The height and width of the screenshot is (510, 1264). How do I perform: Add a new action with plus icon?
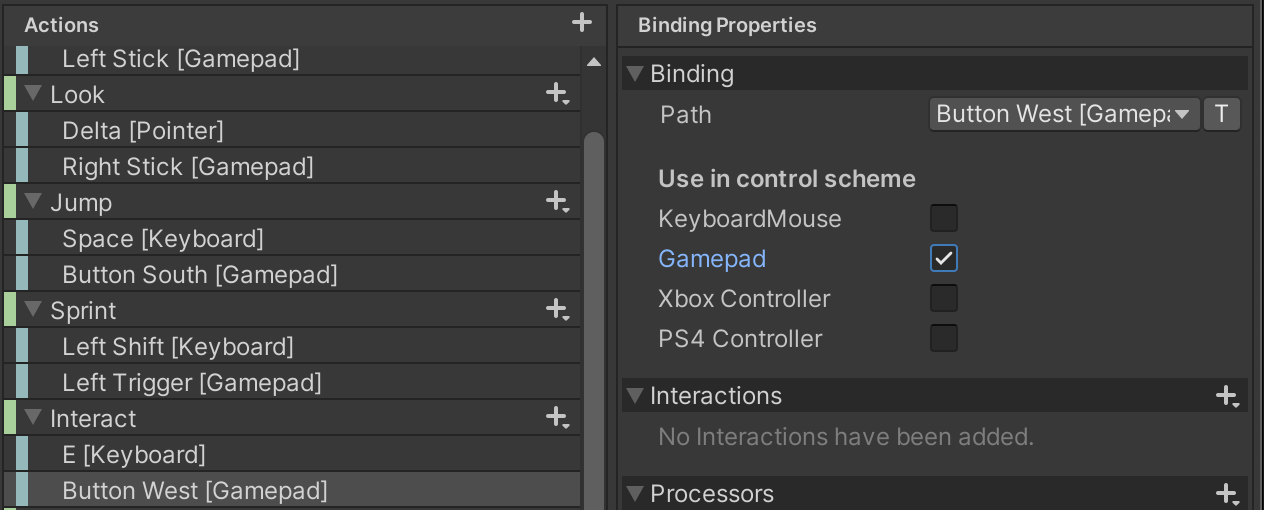pos(582,22)
